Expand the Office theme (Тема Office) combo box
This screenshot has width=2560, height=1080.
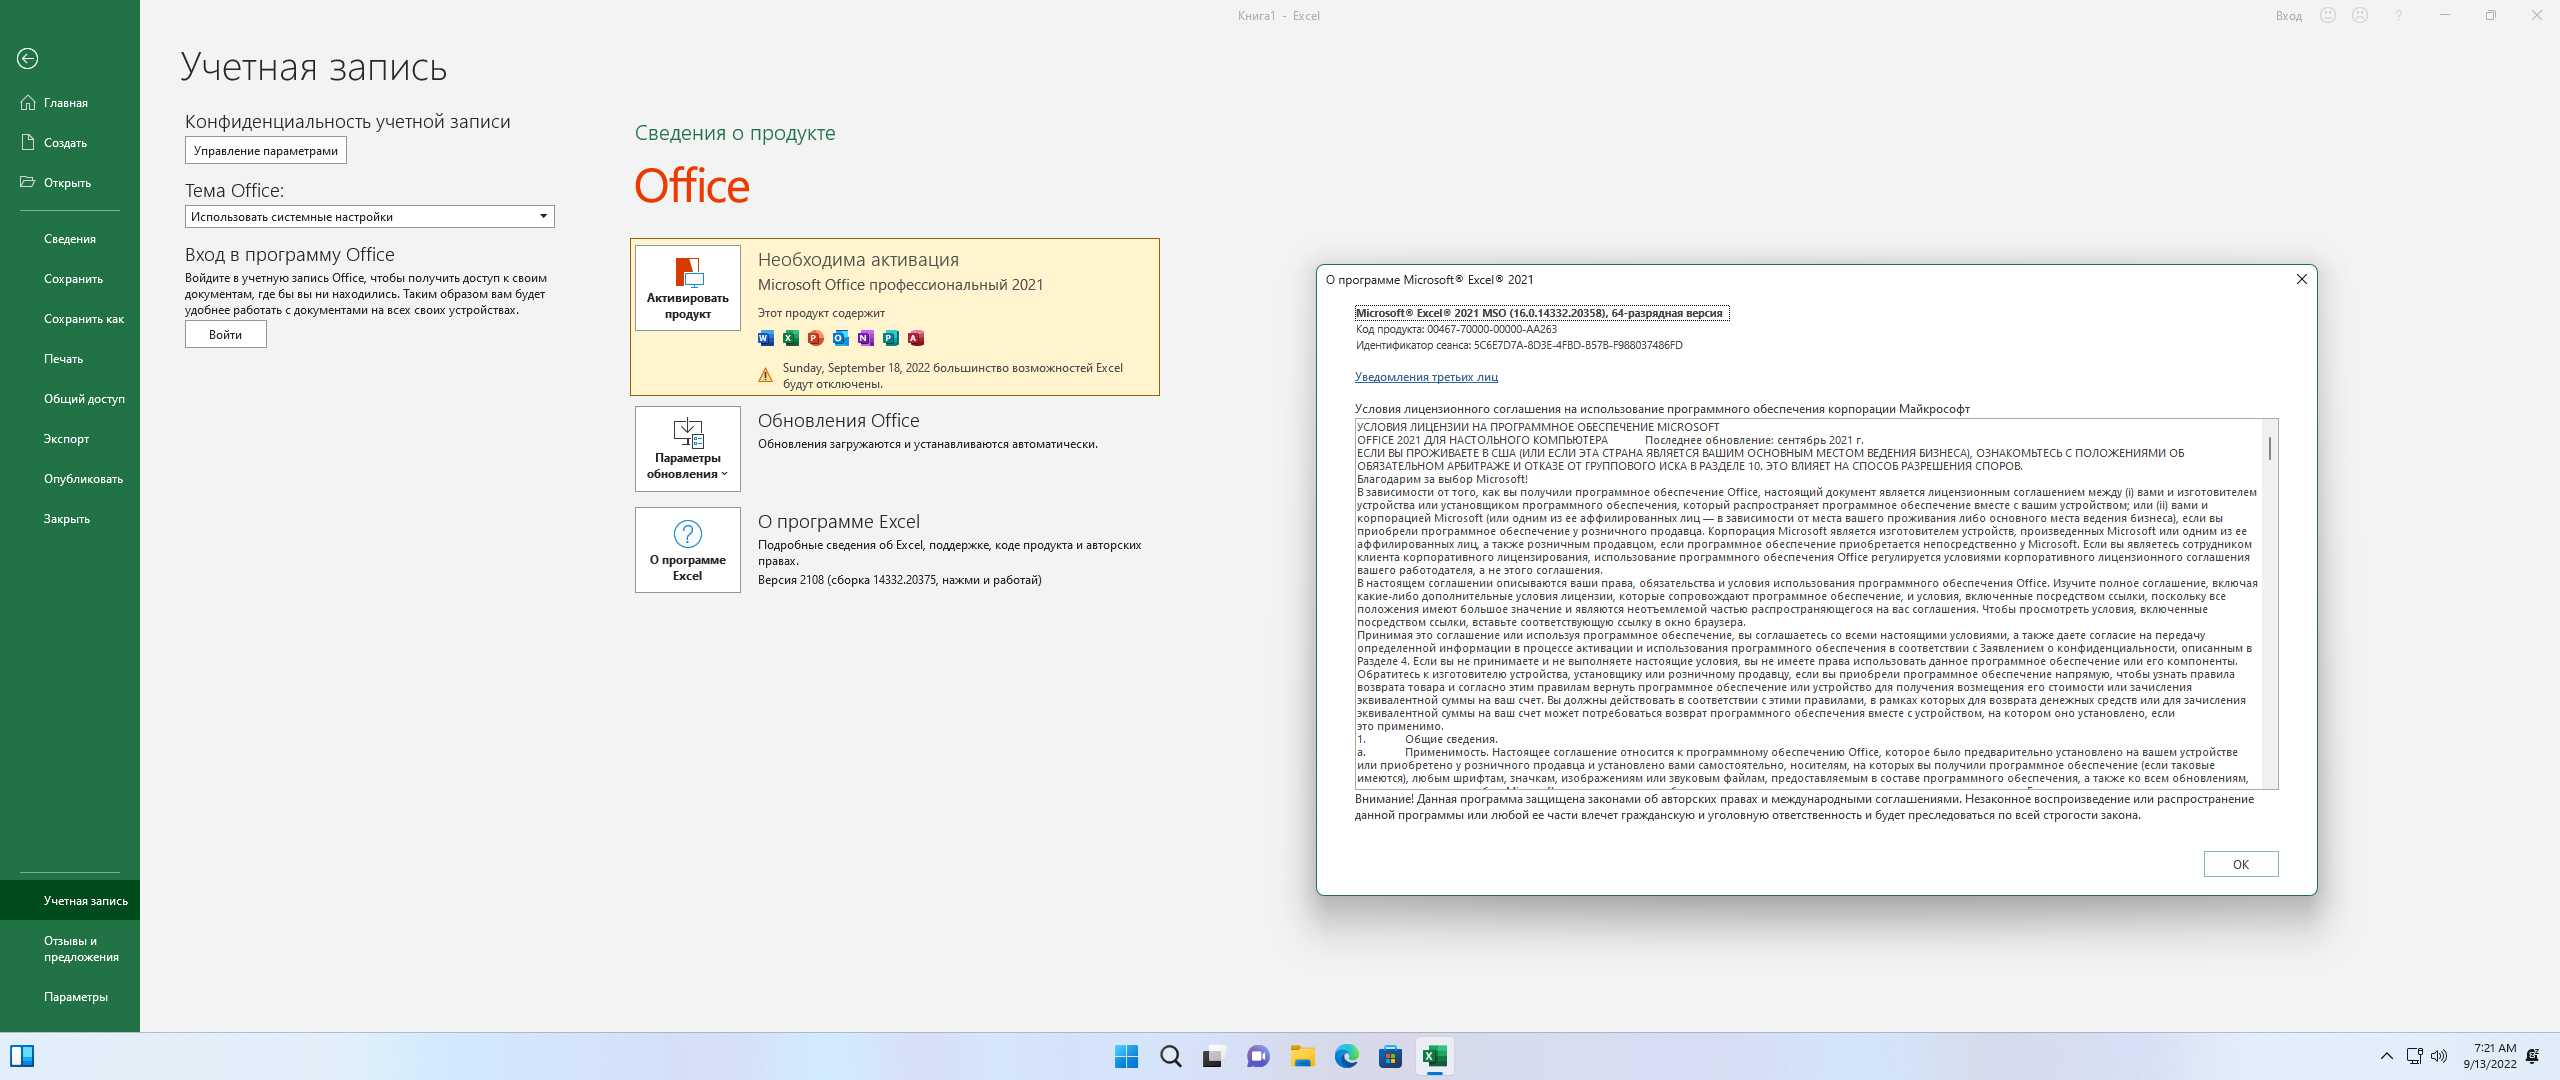point(543,217)
